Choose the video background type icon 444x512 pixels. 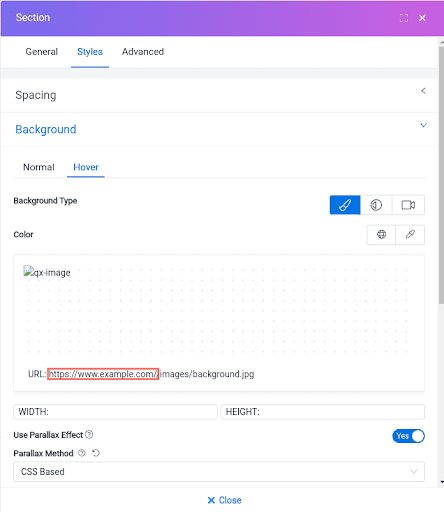[408, 205]
